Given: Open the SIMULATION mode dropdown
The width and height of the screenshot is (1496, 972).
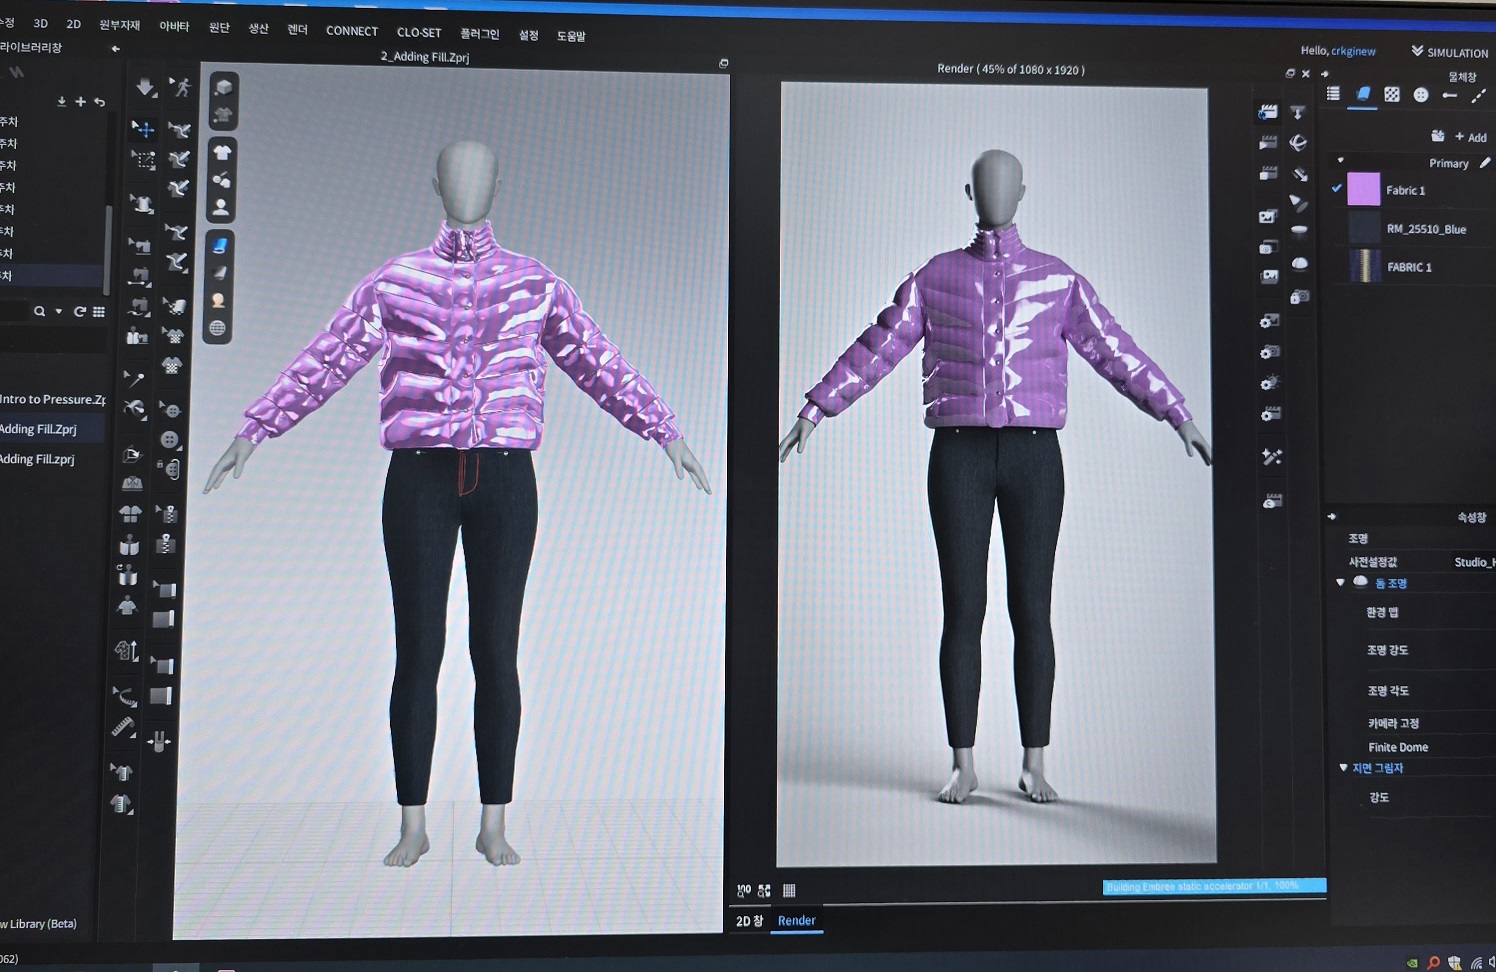Looking at the screenshot, I should tap(1449, 52).
